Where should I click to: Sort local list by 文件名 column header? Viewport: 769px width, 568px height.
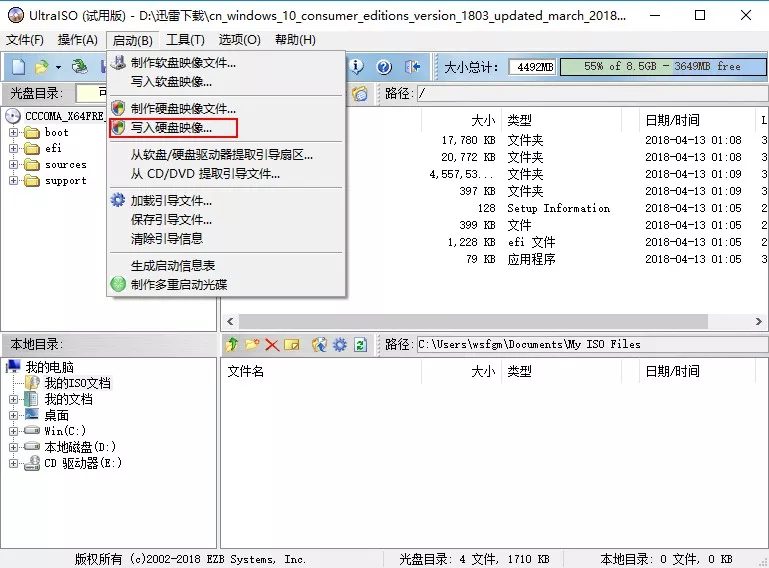321,371
